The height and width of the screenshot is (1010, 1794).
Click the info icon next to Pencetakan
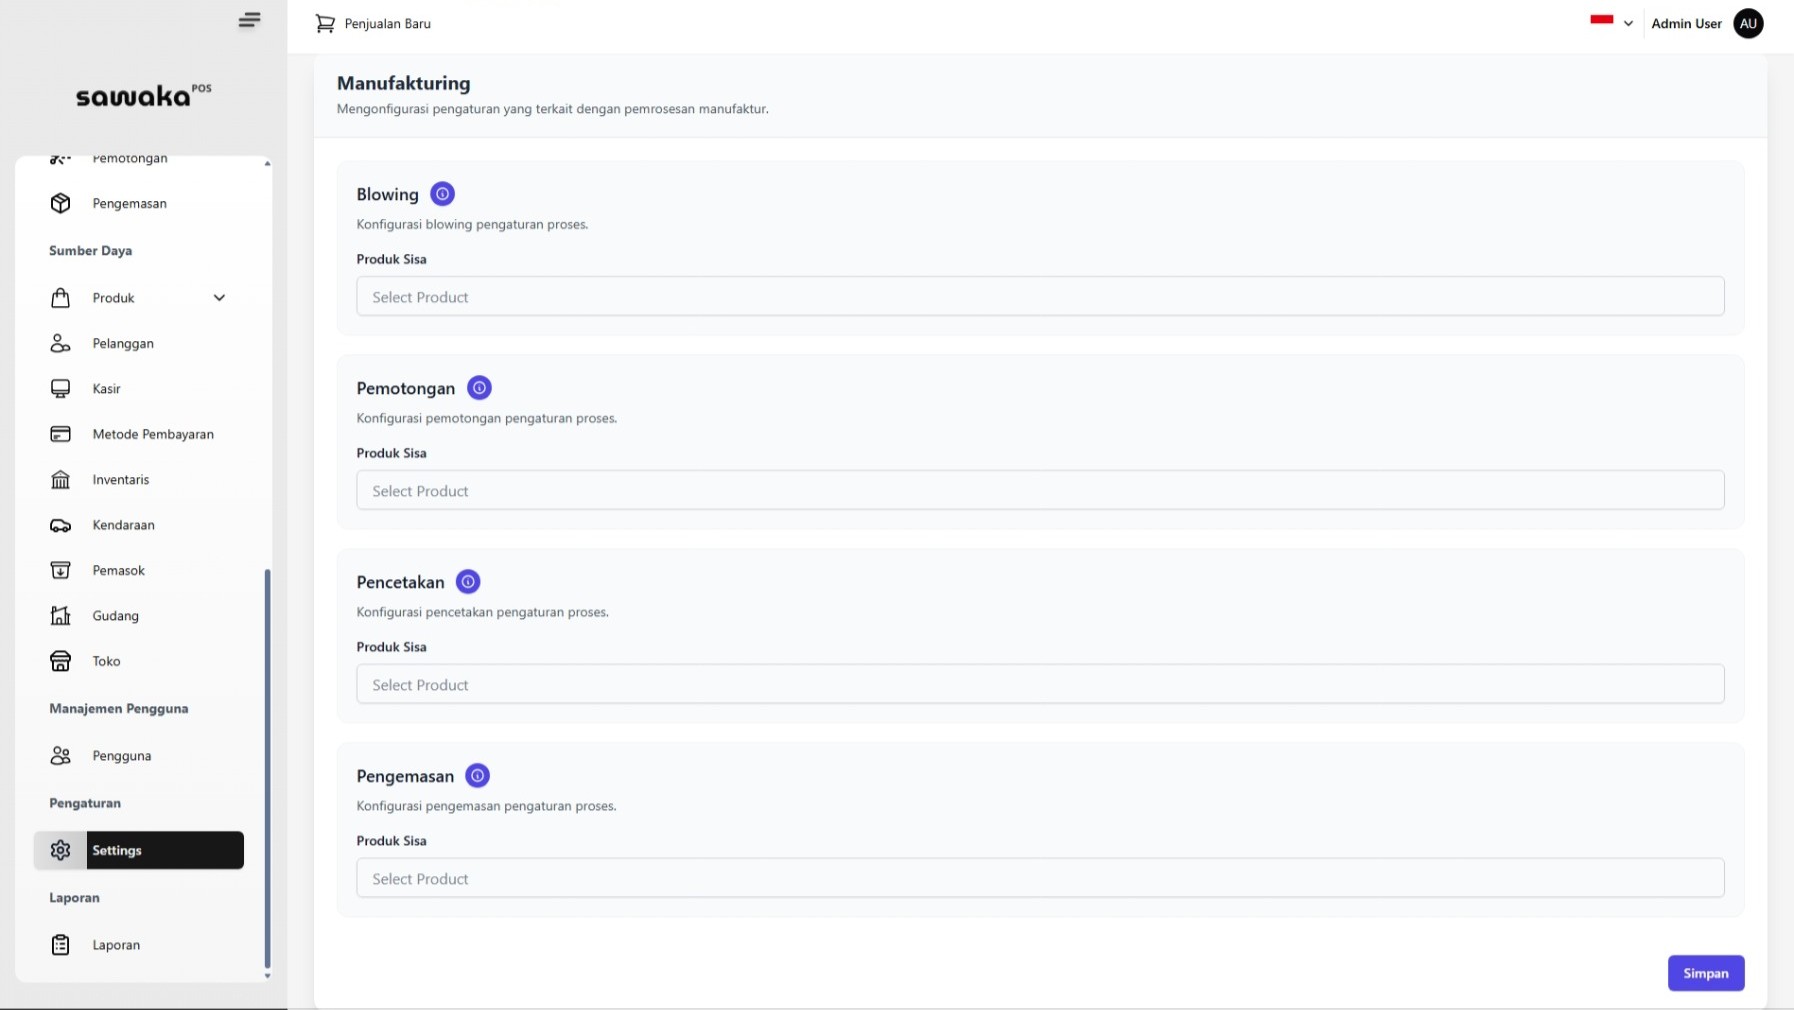[467, 582]
